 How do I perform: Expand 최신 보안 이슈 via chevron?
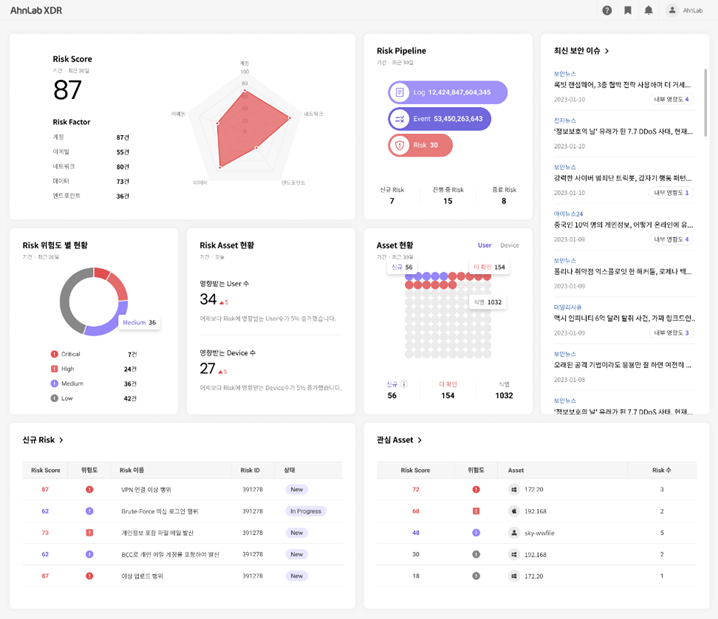pyautogui.click(x=607, y=51)
